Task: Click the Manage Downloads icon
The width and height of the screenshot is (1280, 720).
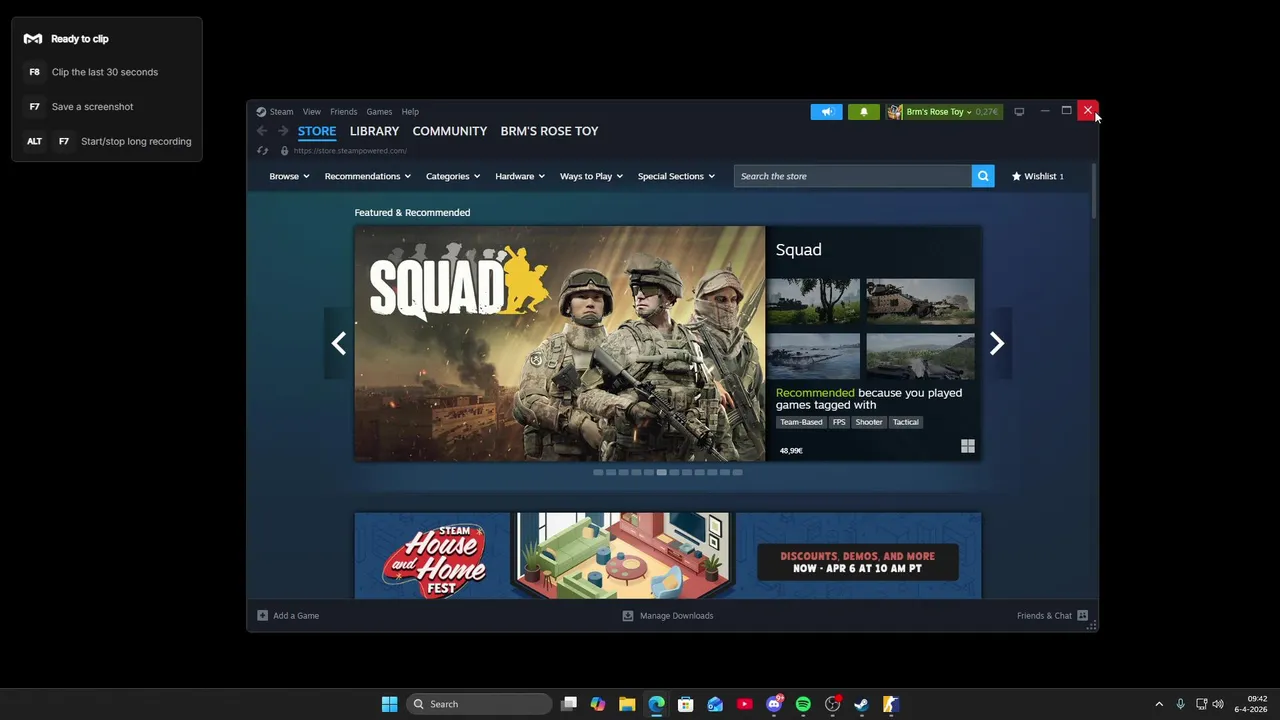Action: [628, 616]
